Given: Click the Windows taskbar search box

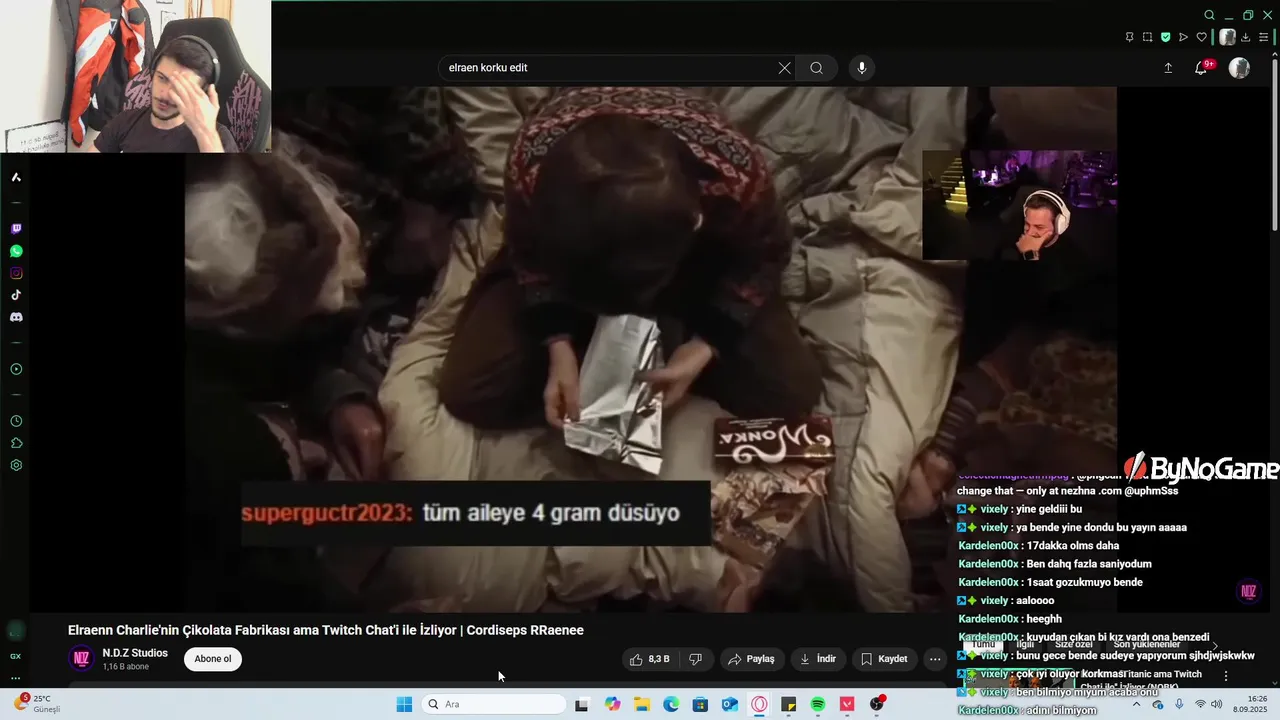Looking at the screenshot, I should 494,704.
